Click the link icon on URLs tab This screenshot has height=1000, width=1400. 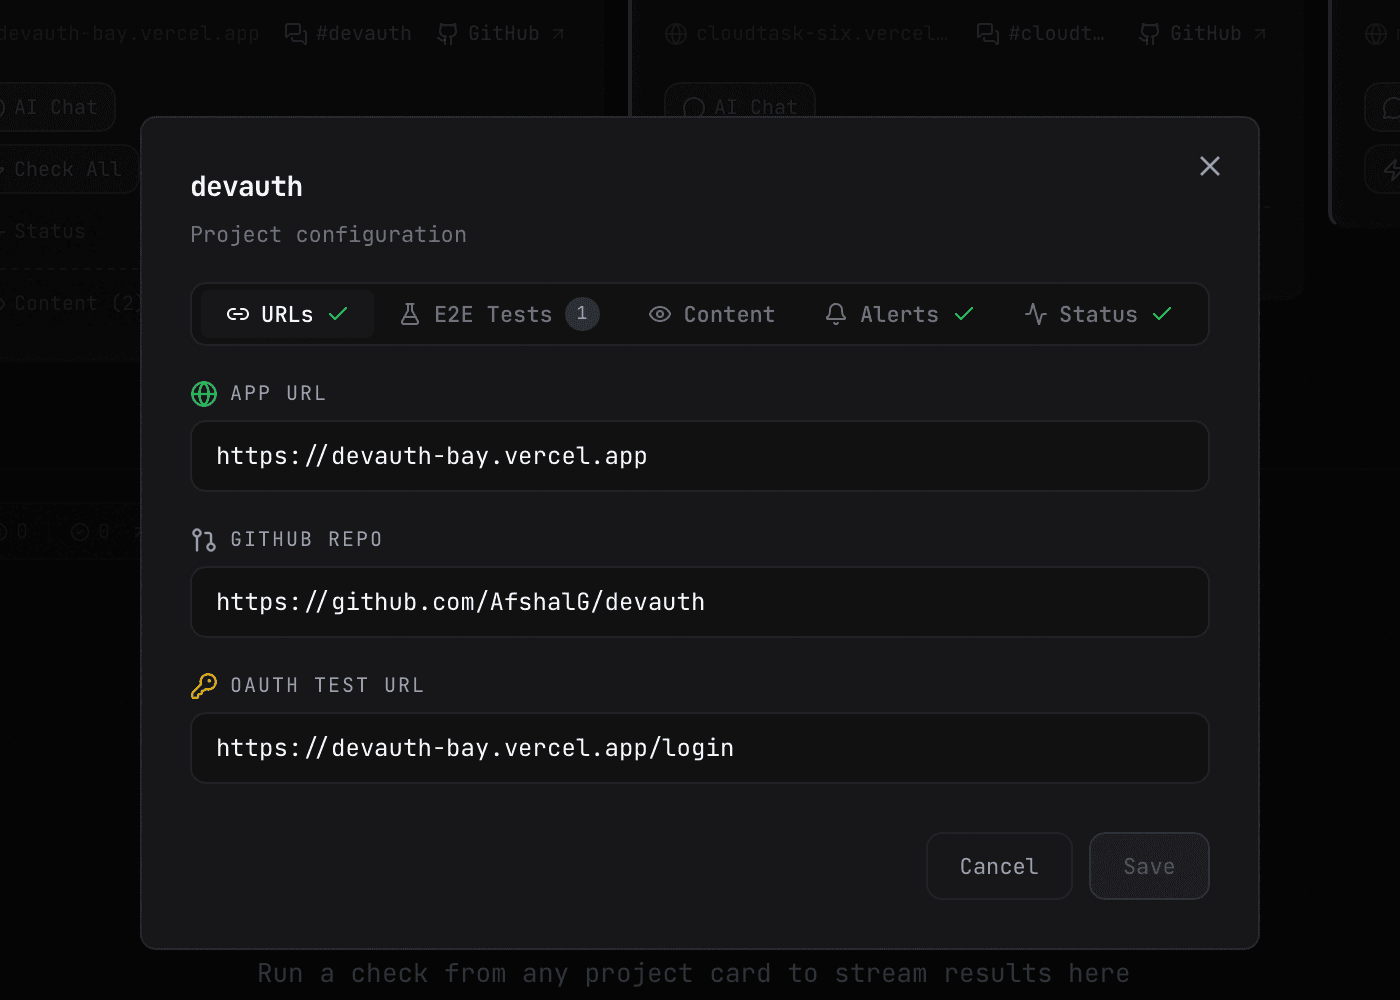238,314
